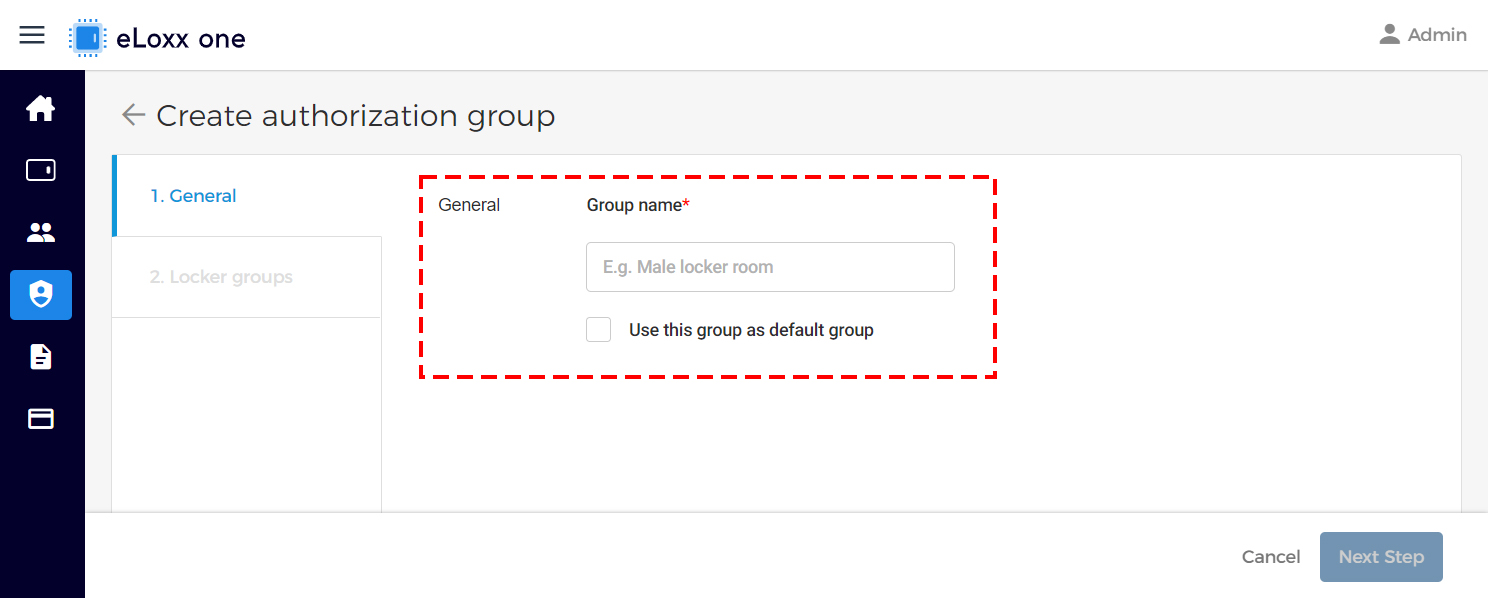This screenshot has width=1488, height=598.
Task: Open the users icon in the sidebar
Action: [x=41, y=233]
